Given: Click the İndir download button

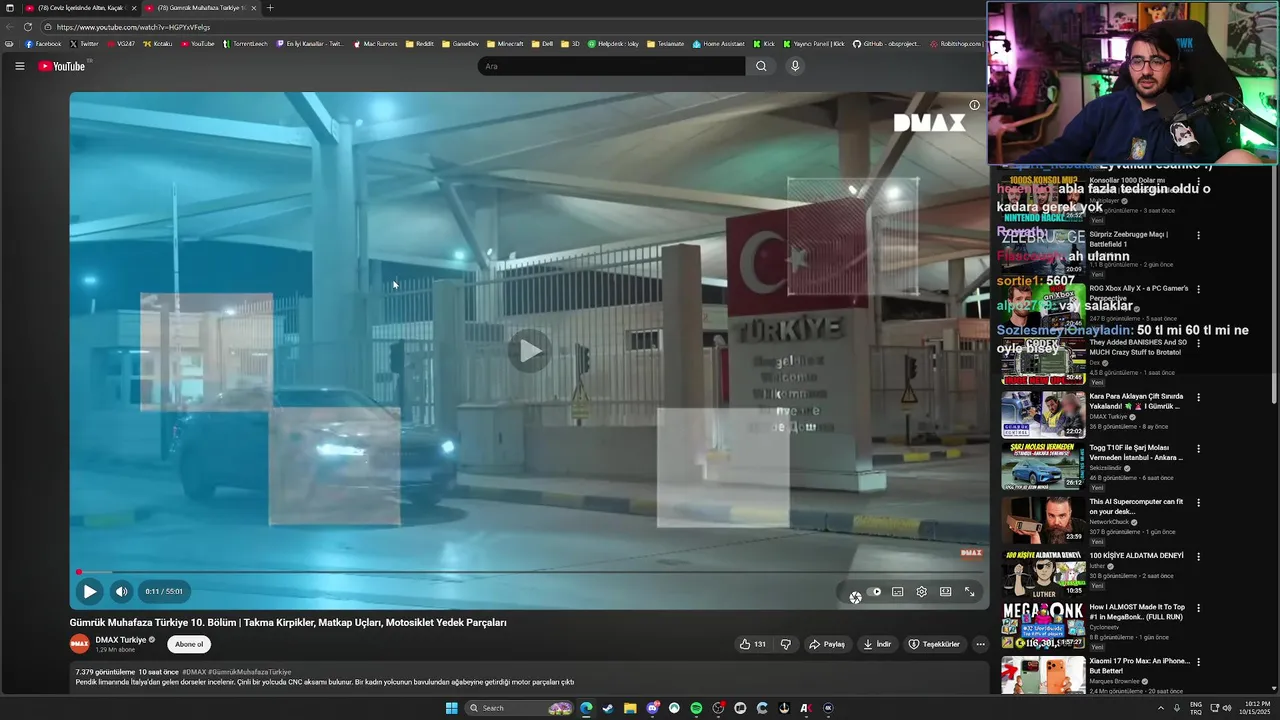Looking at the screenshot, I should (877, 644).
